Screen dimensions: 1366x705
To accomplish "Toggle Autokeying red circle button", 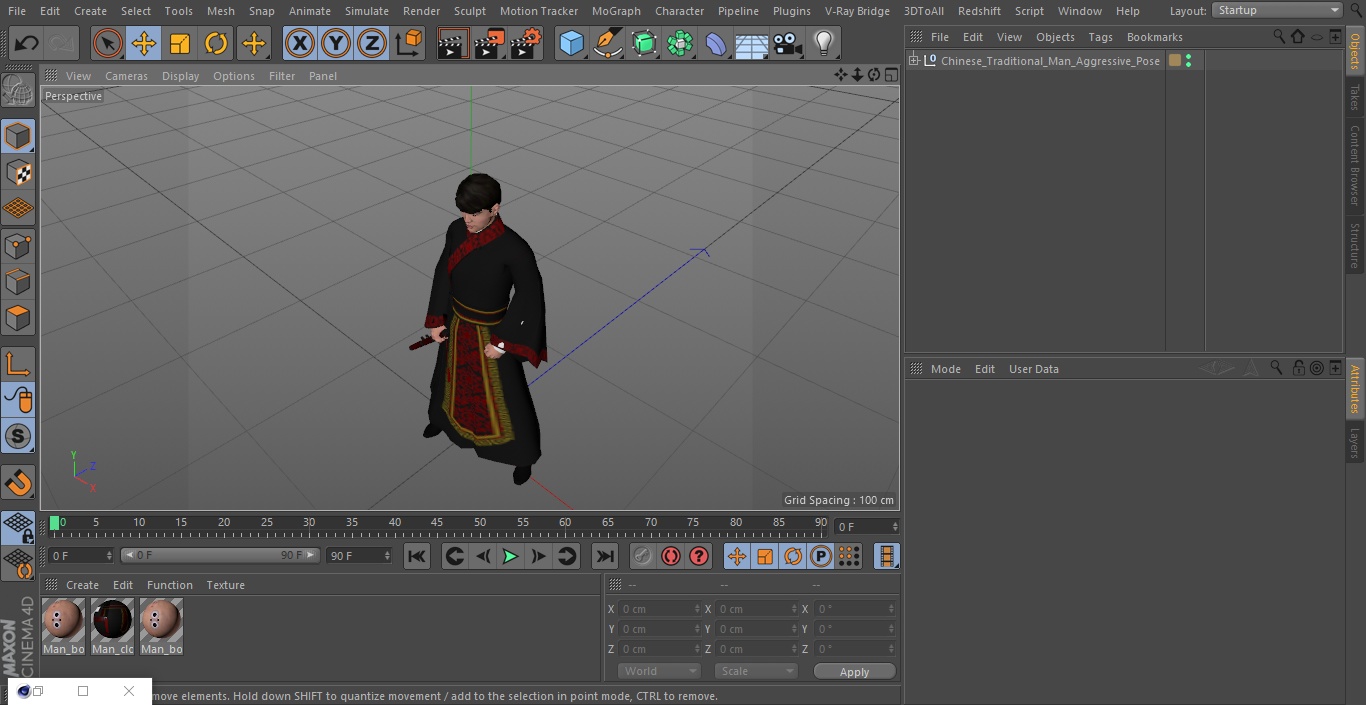I will click(671, 556).
